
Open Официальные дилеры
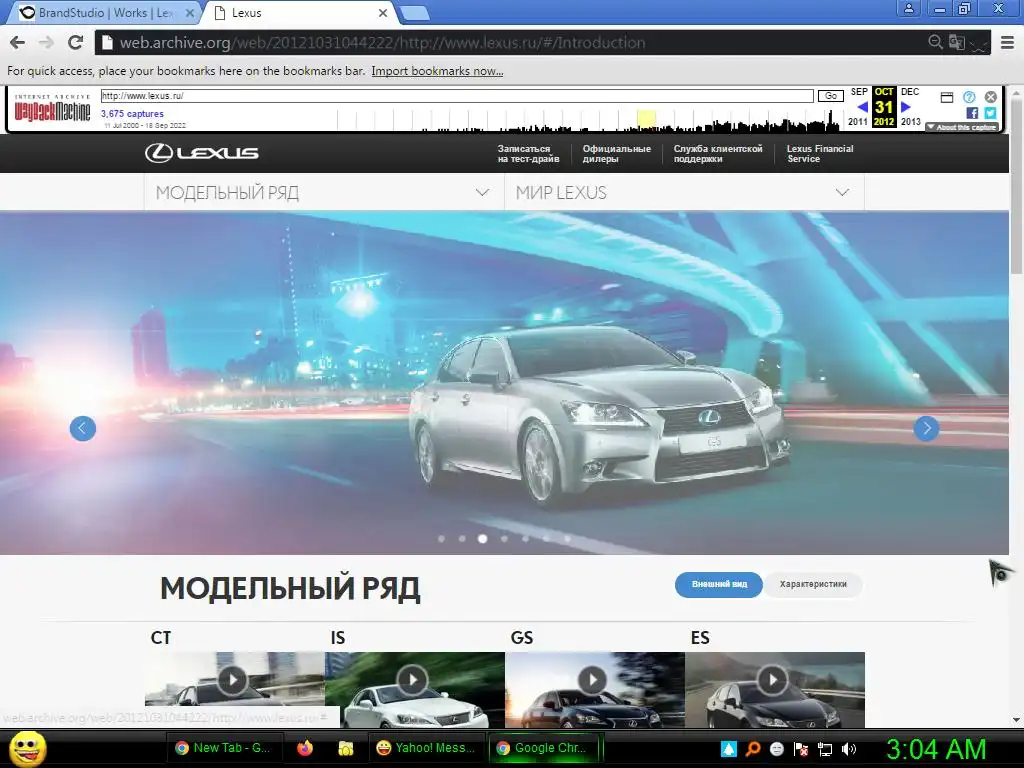tap(616, 153)
